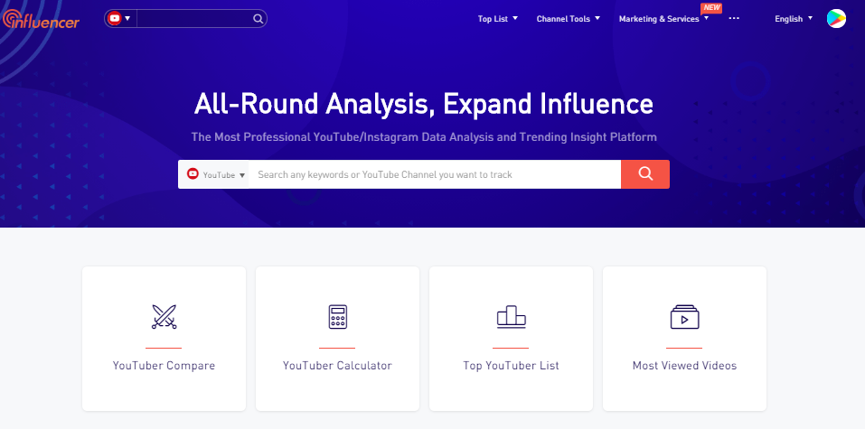This screenshot has height=429, width=865.
Task: Open the Marketing & Services menu
Action: [x=664, y=19]
